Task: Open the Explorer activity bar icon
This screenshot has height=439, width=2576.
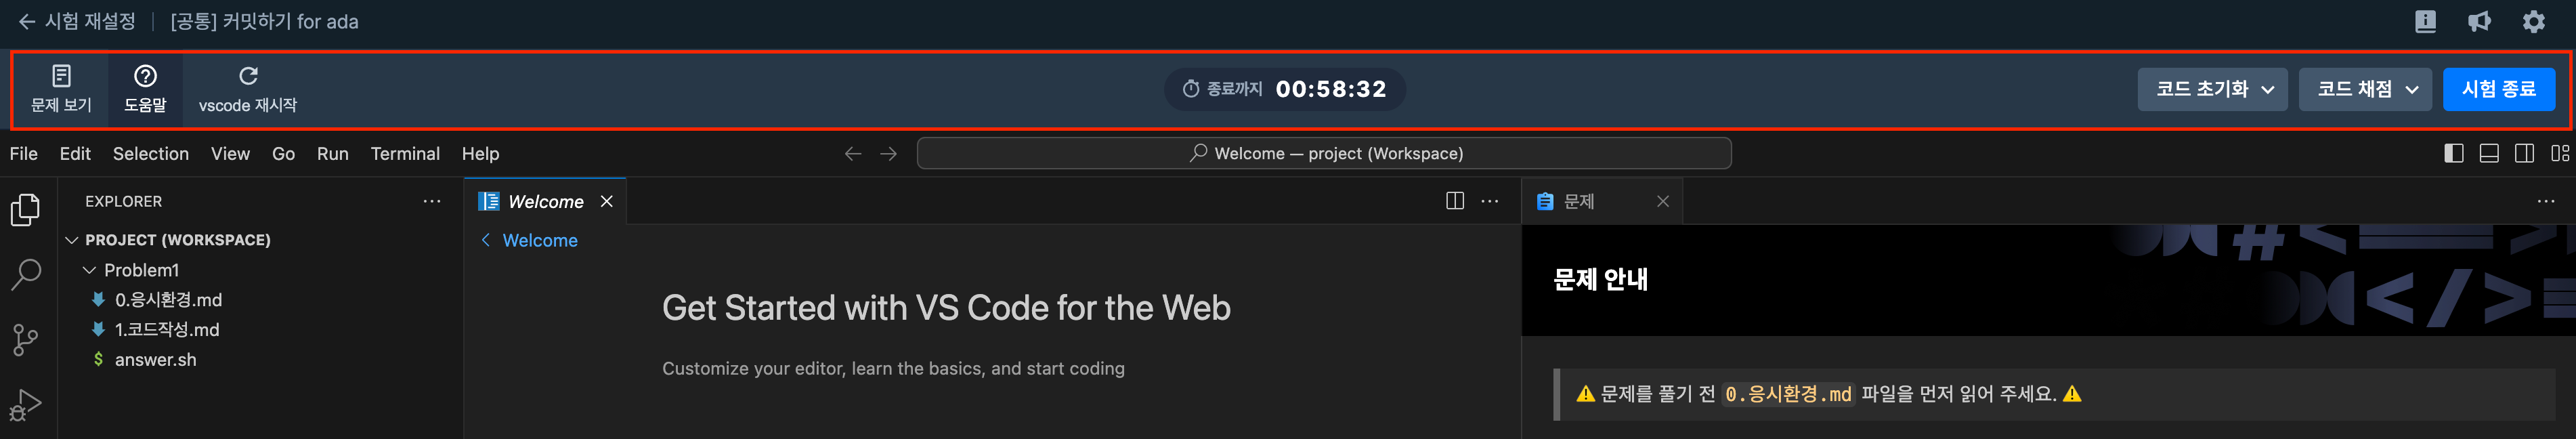Action: pyautogui.click(x=25, y=210)
